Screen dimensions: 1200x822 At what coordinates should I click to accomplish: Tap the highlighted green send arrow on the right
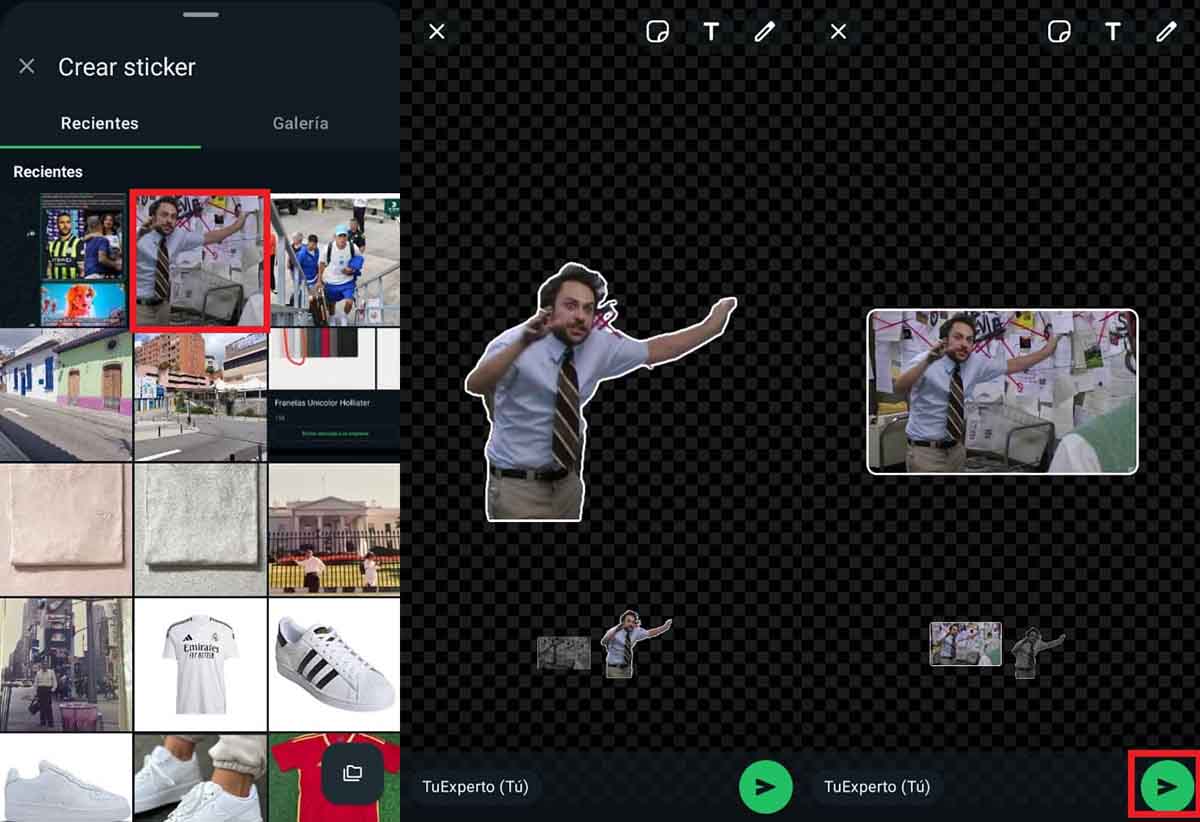tap(1164, 787)
